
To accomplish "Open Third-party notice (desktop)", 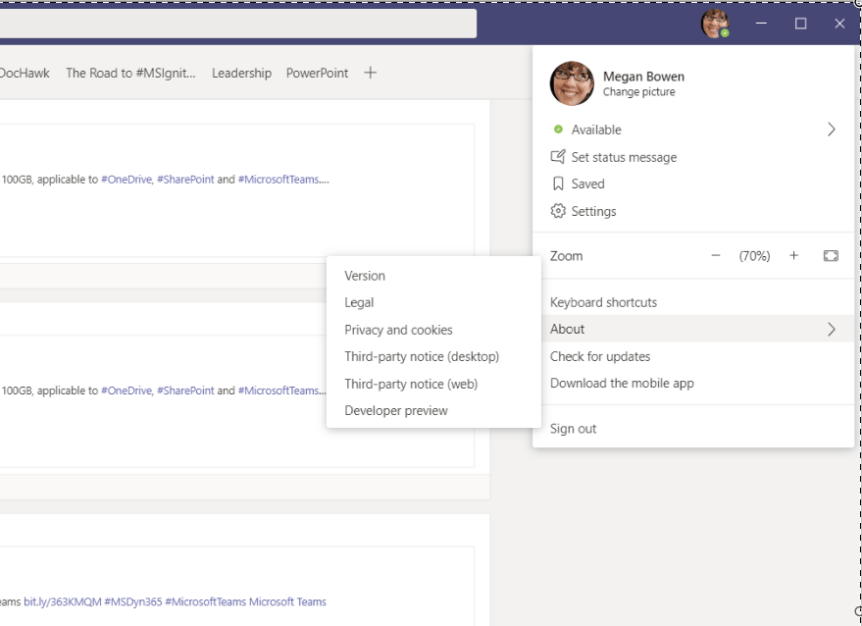I will pos(421,357).
